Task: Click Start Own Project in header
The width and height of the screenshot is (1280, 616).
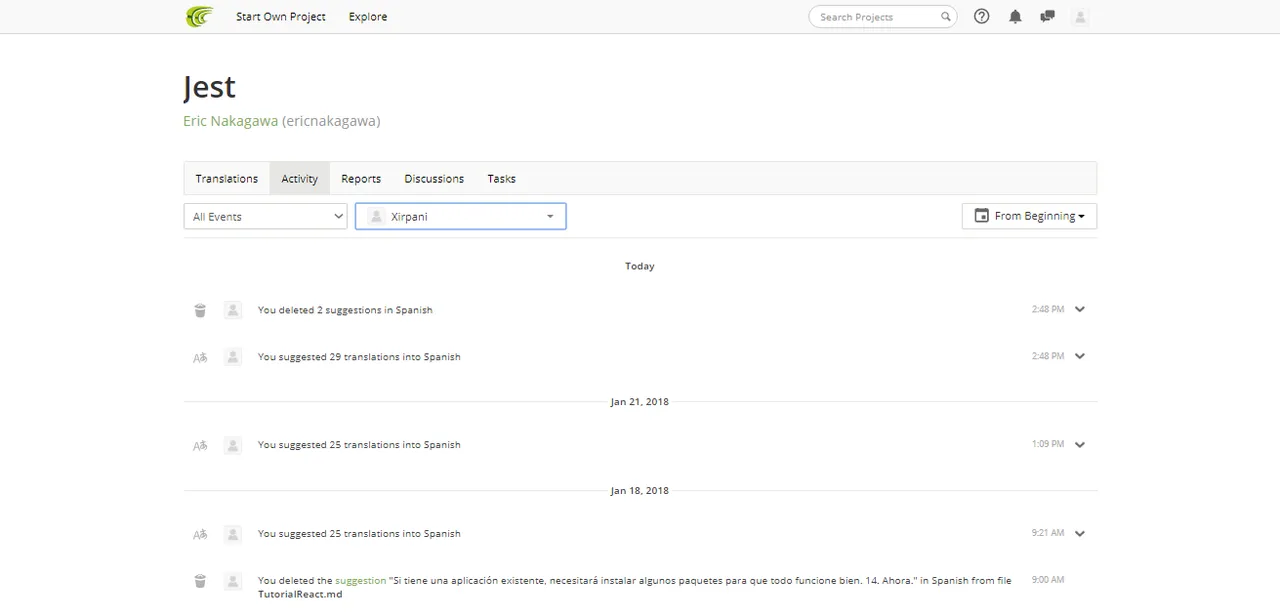Action: [x=281, y=17]
